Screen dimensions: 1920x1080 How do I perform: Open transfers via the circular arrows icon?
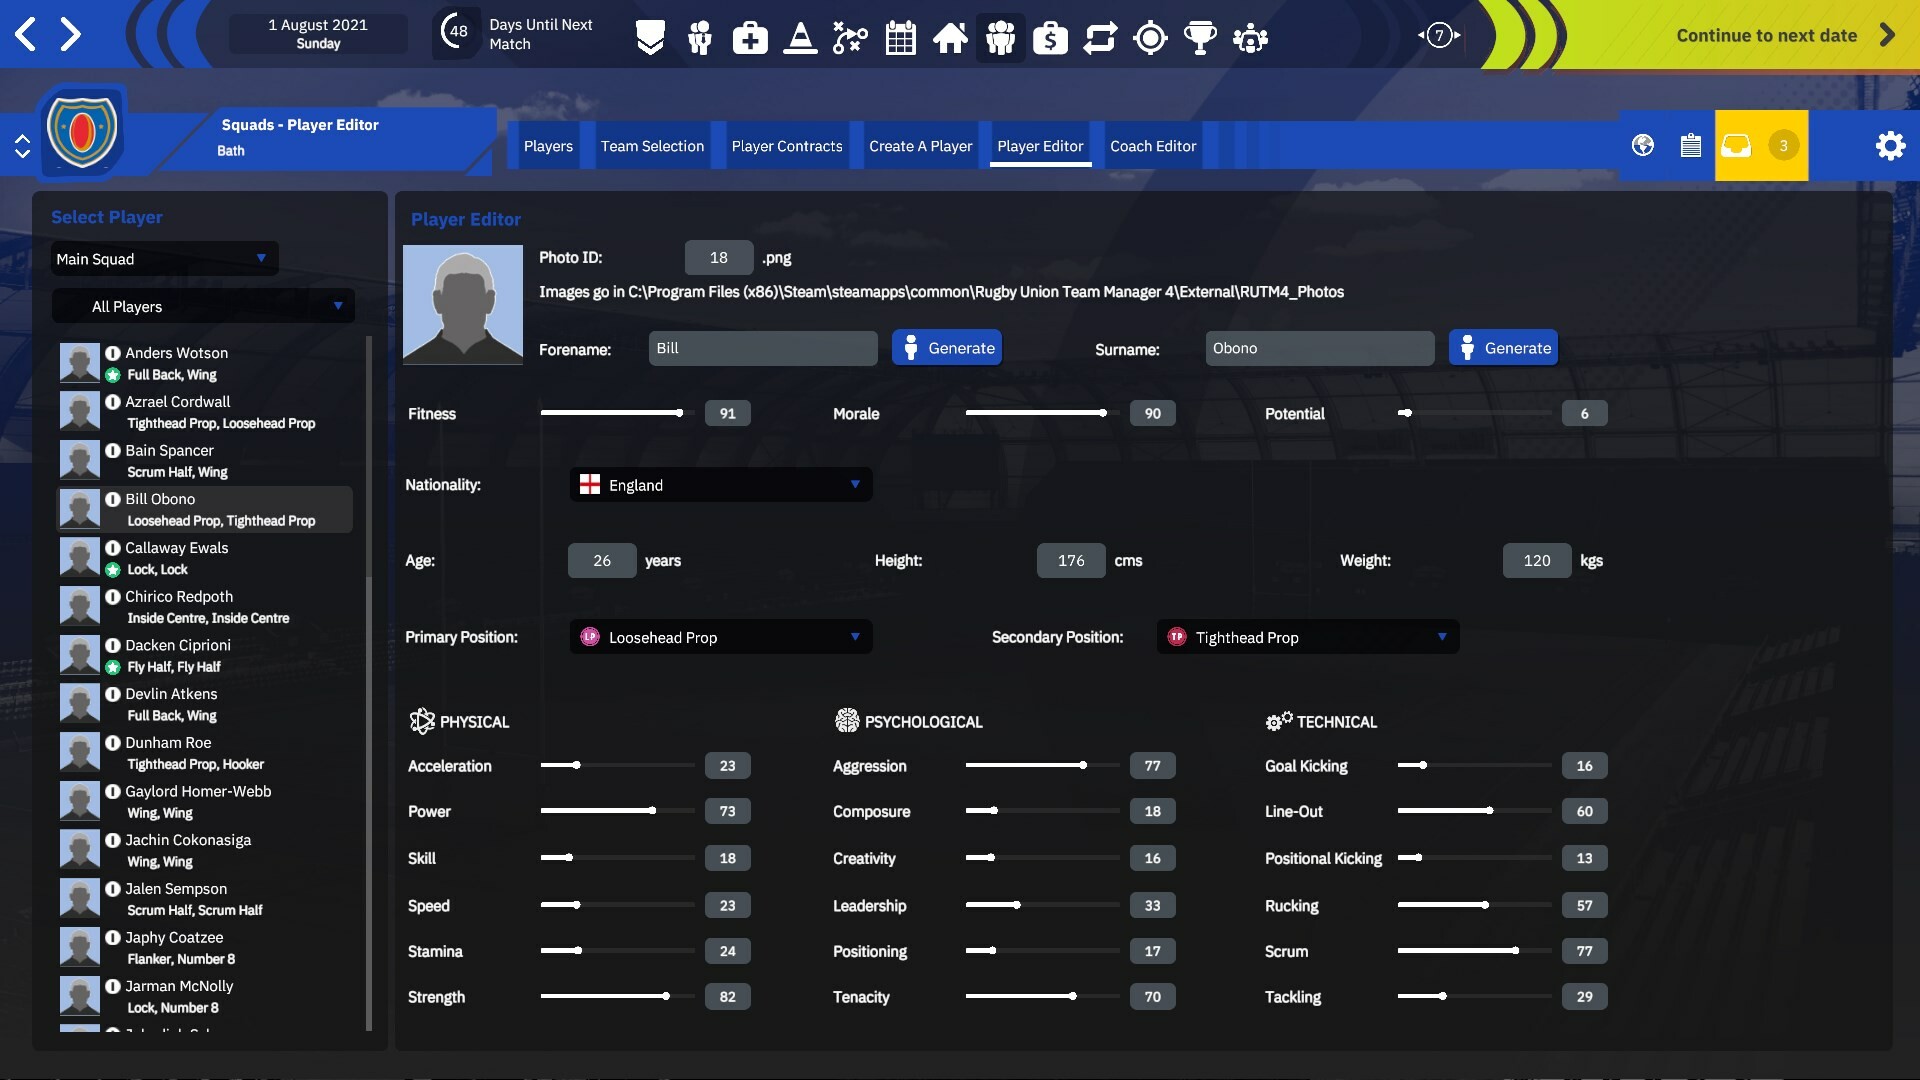click(1101, 37)
